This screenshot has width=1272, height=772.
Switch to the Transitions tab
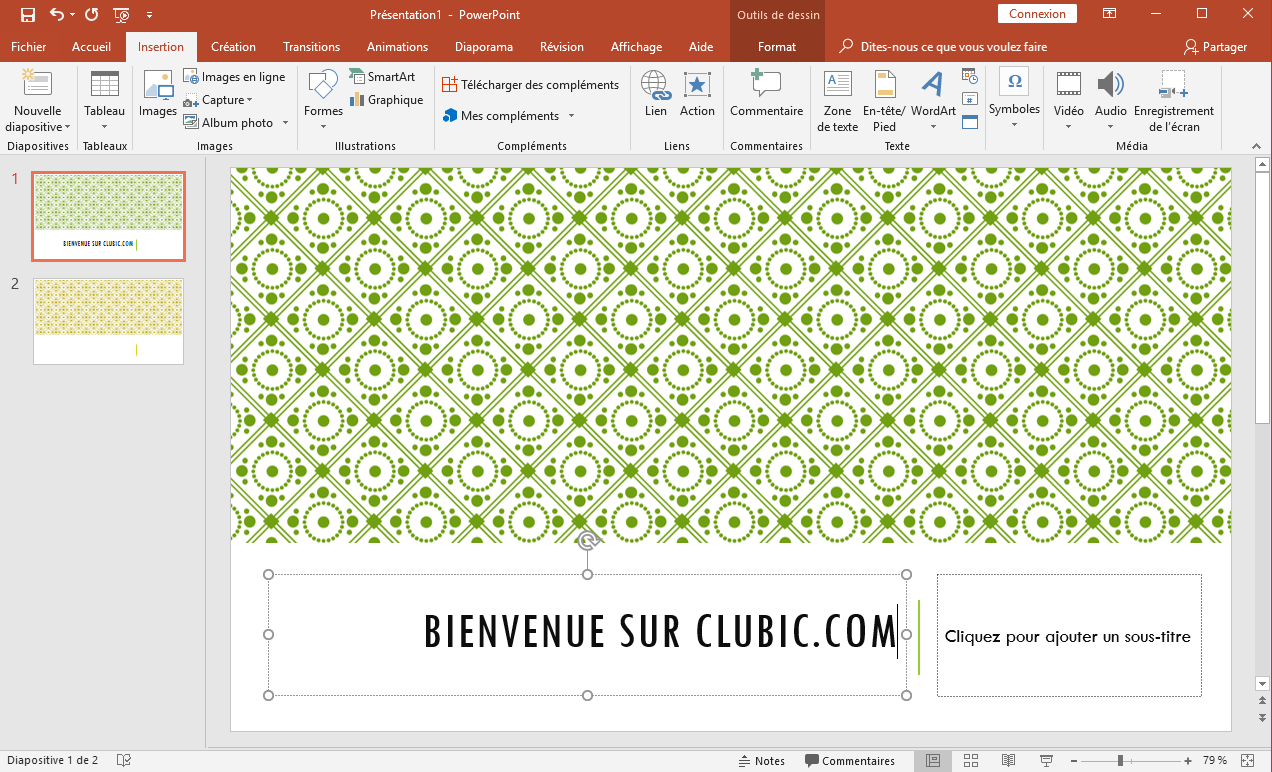(311, 47)
